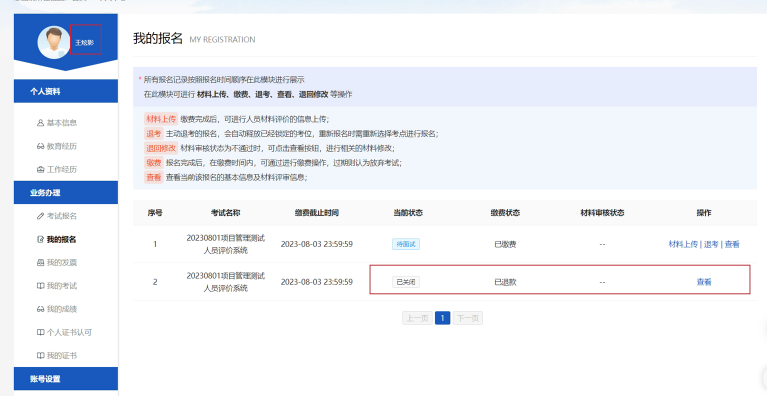Click the 当前状态 column header
This screenshot has width=767, height=396.
(x=408, y=213)
